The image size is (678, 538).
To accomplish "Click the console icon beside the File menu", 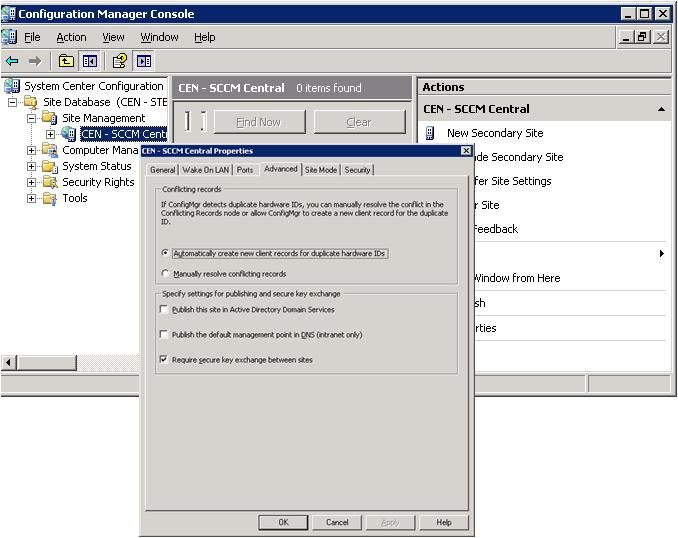I will coord(9,37).
